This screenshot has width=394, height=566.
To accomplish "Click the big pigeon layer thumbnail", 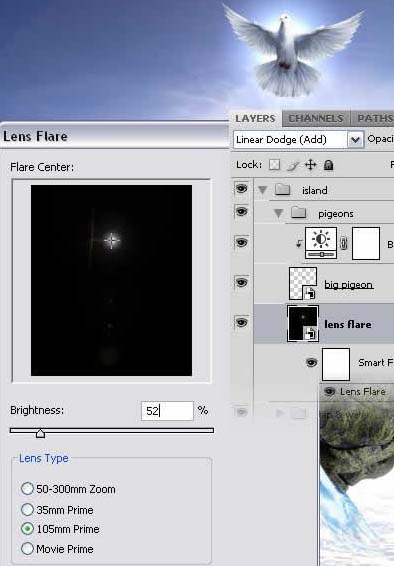I will [303, 283].
